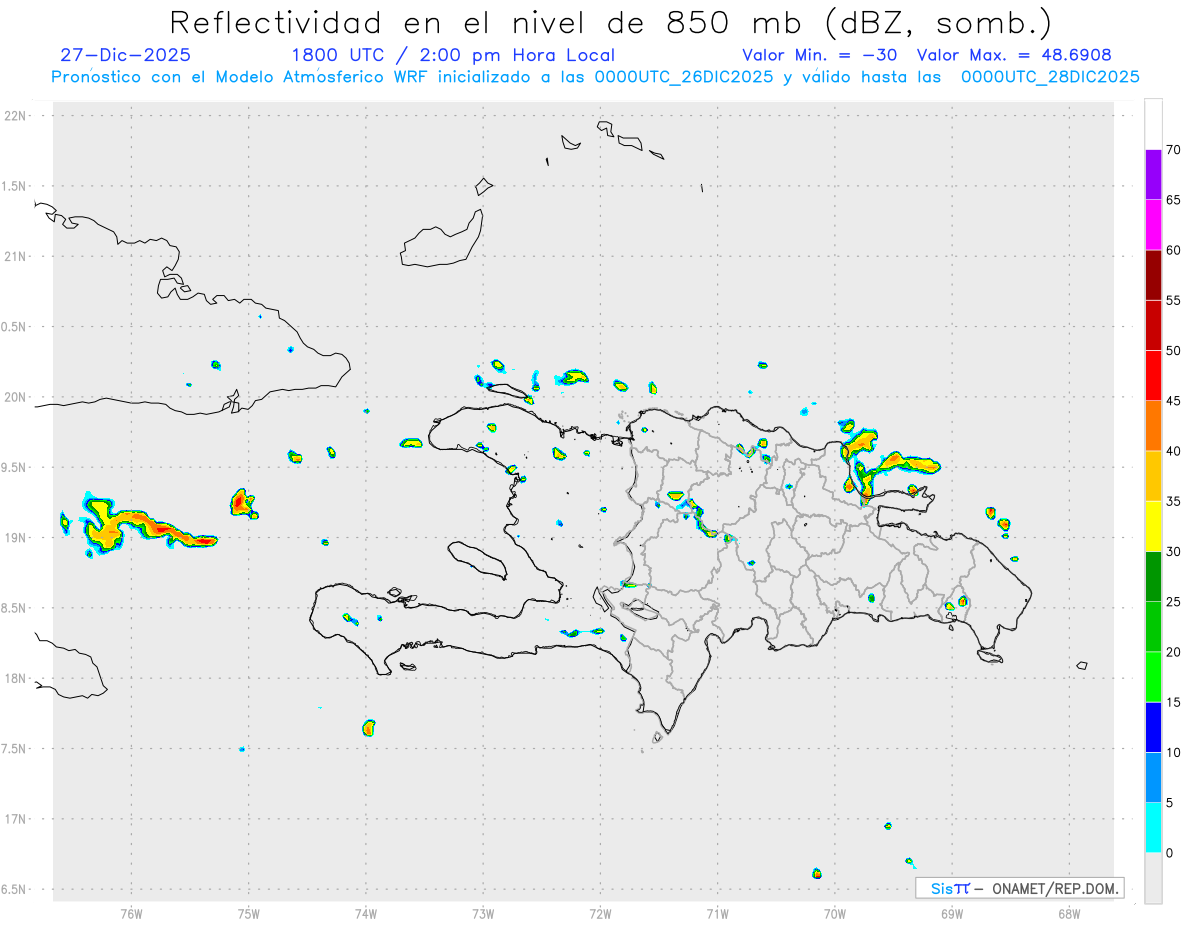This screenshot has height=927, width=1200.
Task: Click the "71W" longitude label
Action: click(x=717, y=913)
